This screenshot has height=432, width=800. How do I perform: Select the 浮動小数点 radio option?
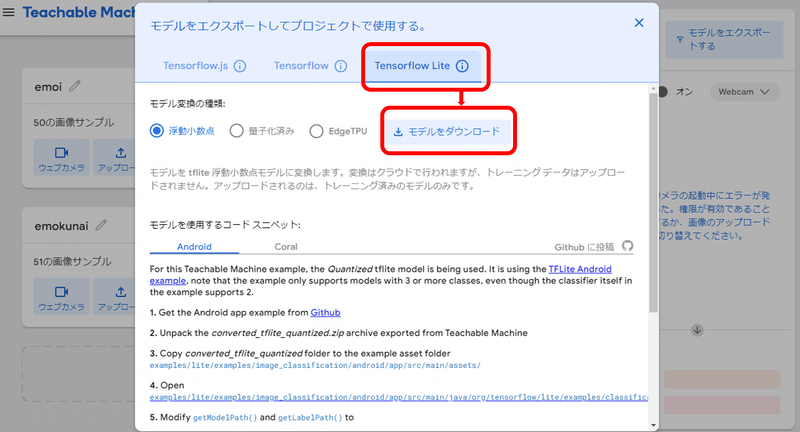(157, 131)
